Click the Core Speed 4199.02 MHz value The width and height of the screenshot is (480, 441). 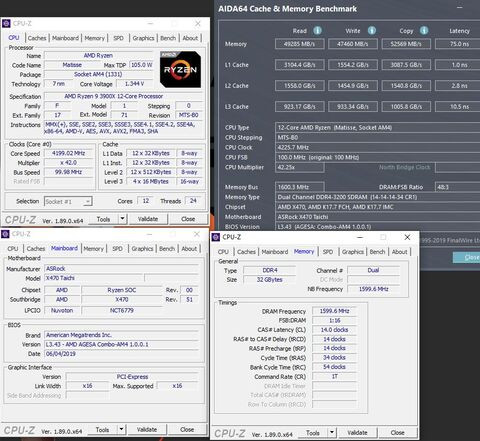pyautogui.click(x=69, y=153)
